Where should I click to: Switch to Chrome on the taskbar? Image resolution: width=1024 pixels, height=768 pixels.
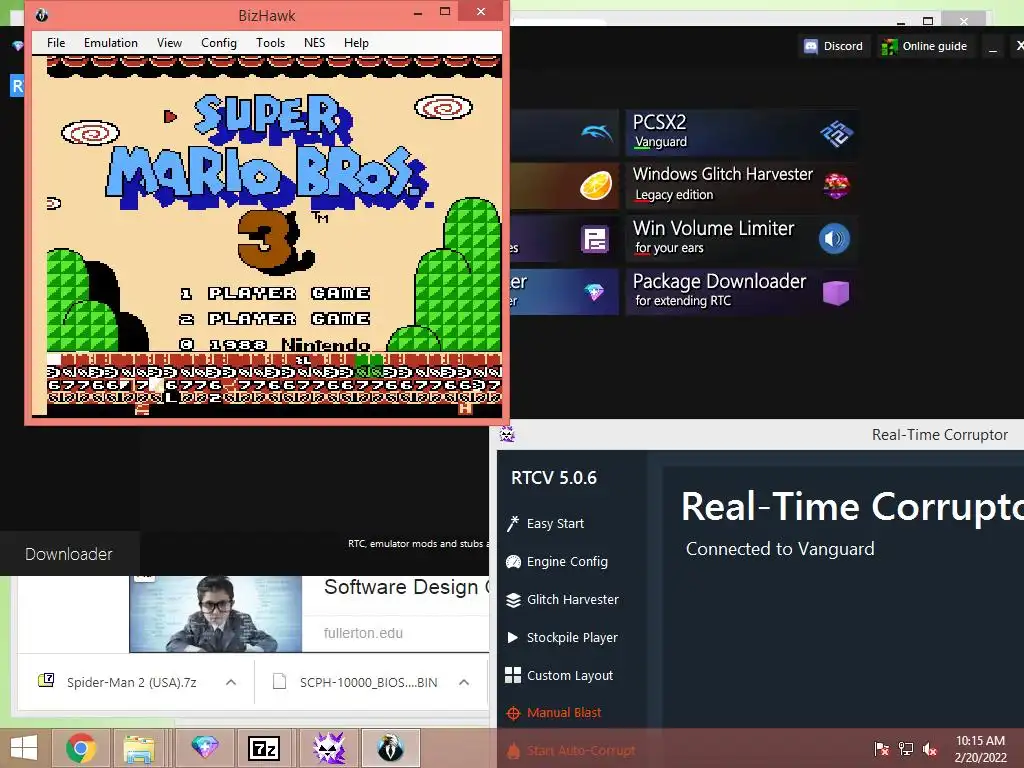click(80, 748)
